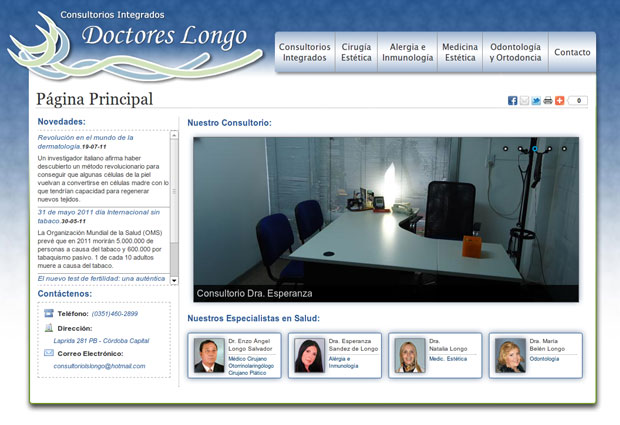Select the second slideshow dot
This screenshot has width=620, height=425.
[520, 149]
